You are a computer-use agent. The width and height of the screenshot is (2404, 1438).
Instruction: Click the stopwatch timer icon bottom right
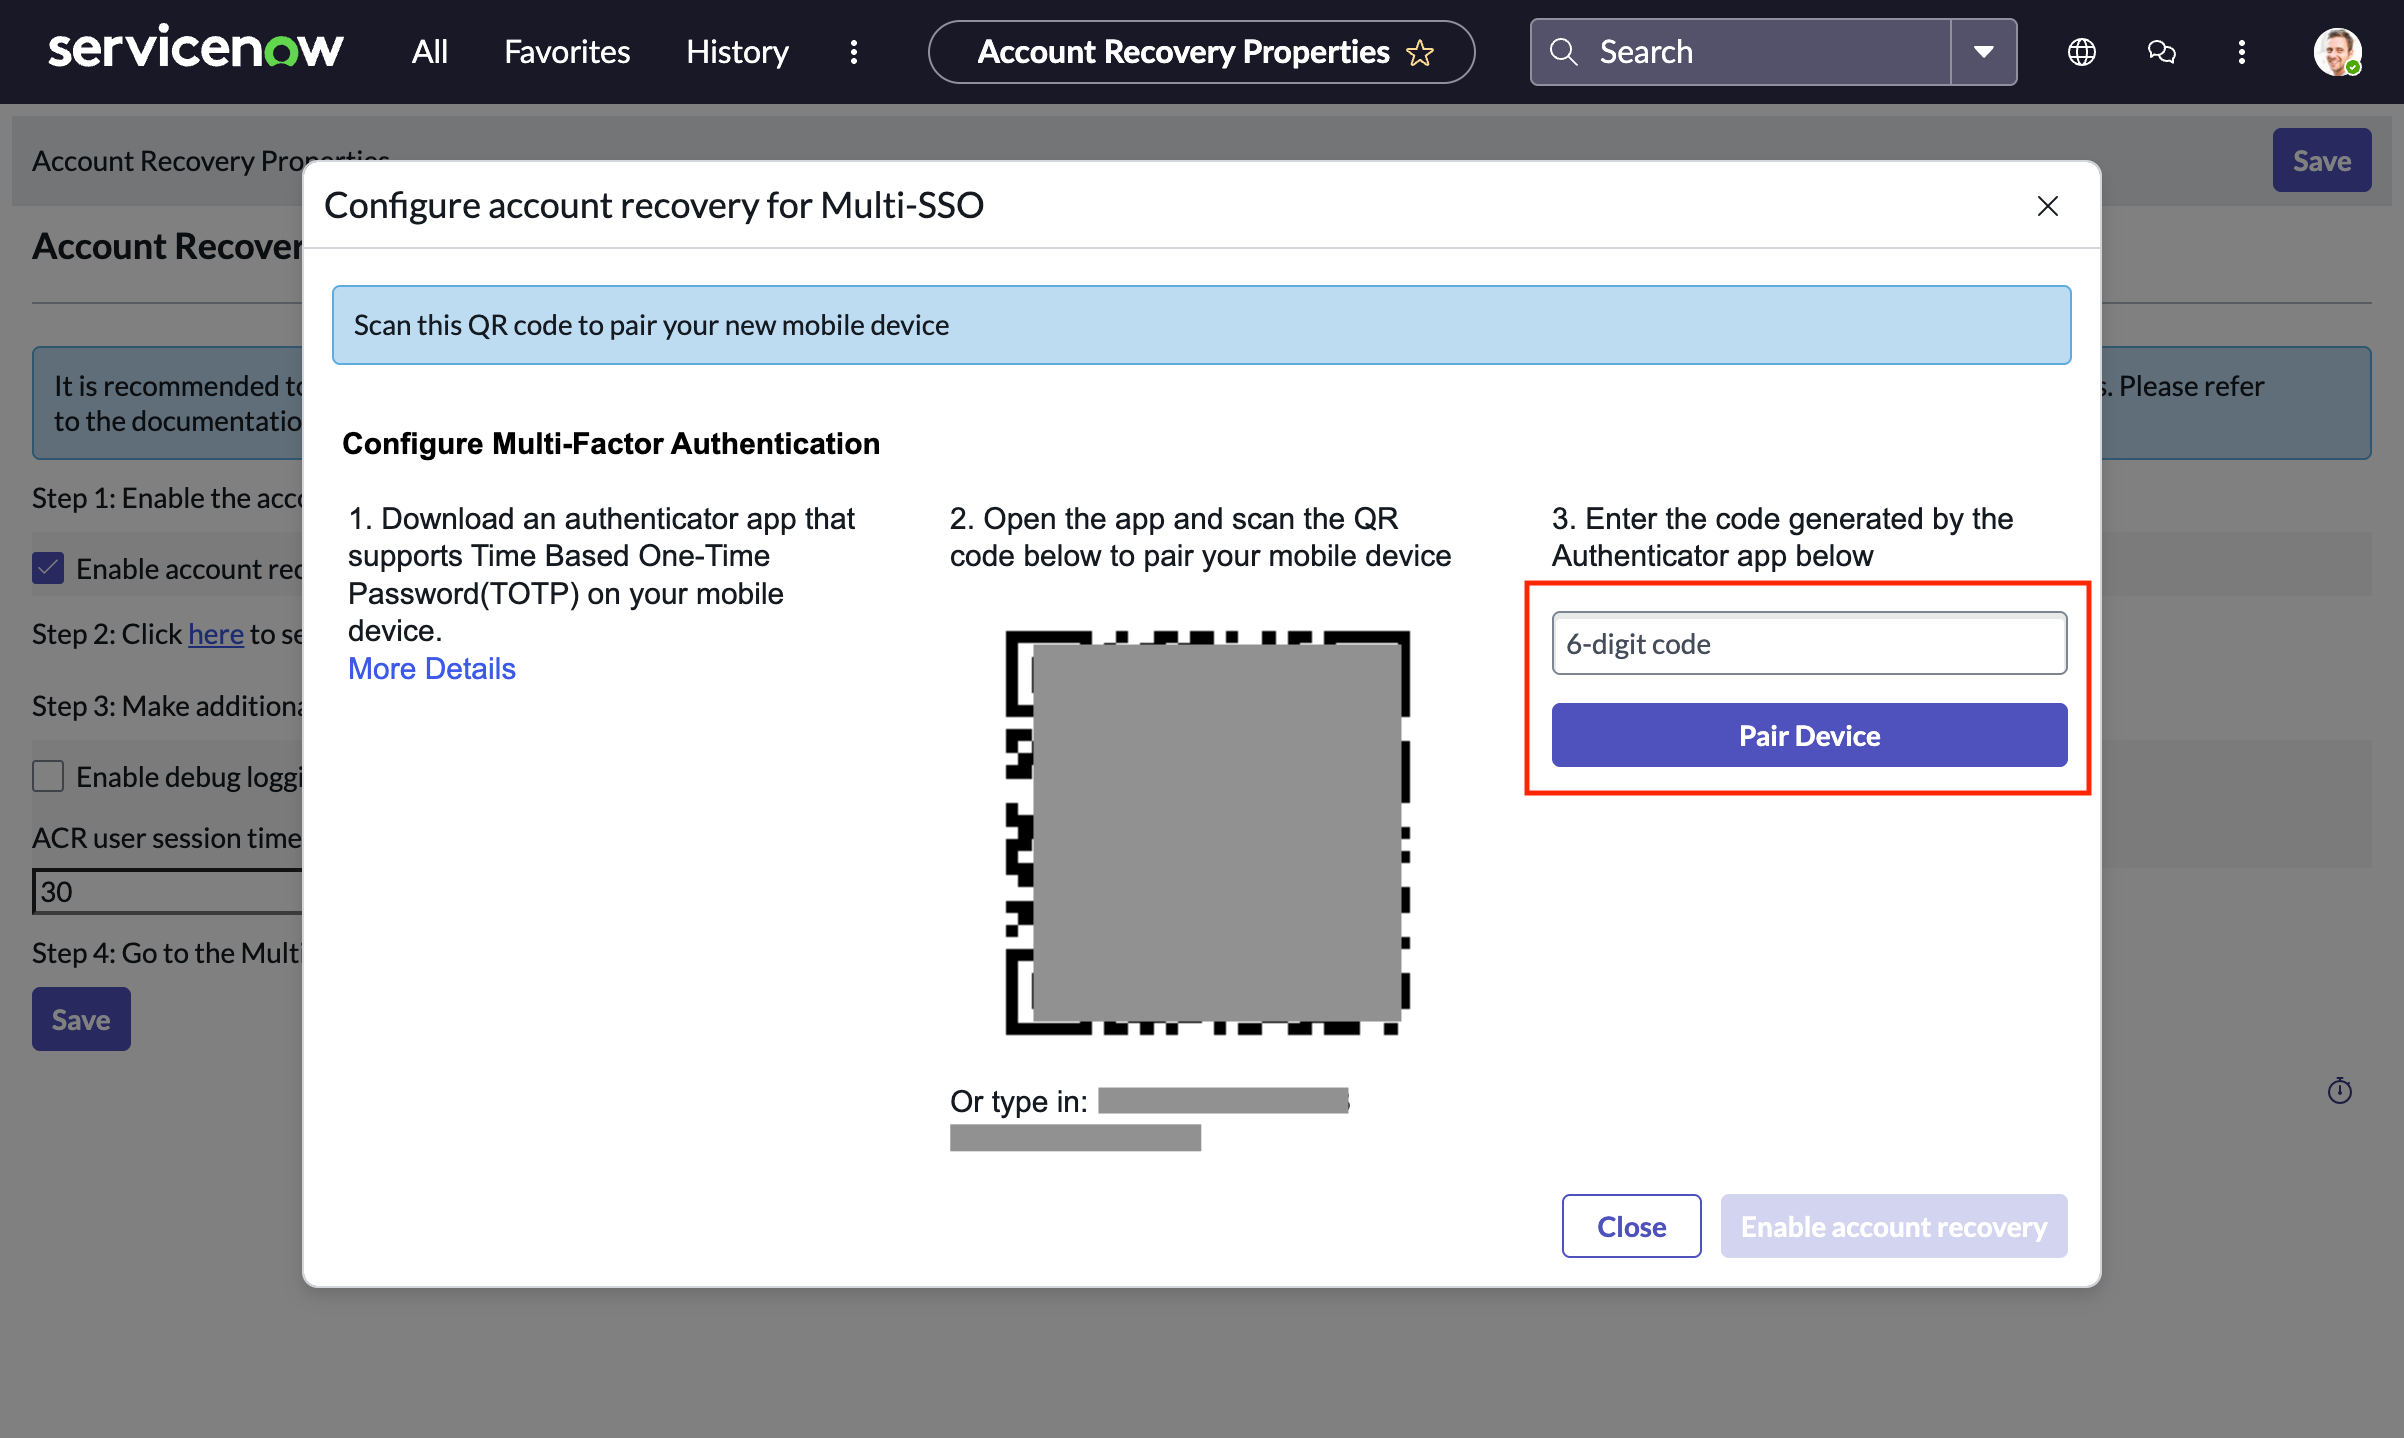click(2339, 1091)
